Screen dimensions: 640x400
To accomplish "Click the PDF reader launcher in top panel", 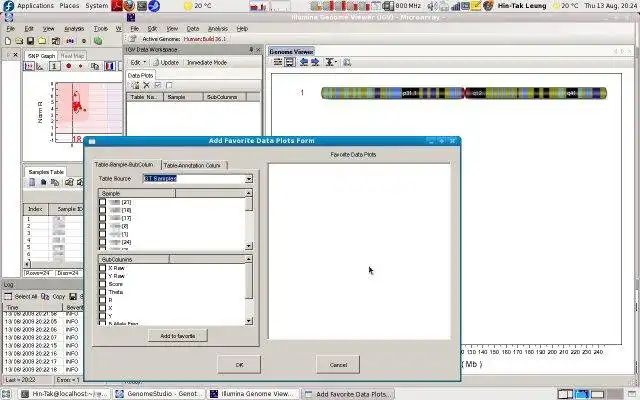I will [117, 6].
